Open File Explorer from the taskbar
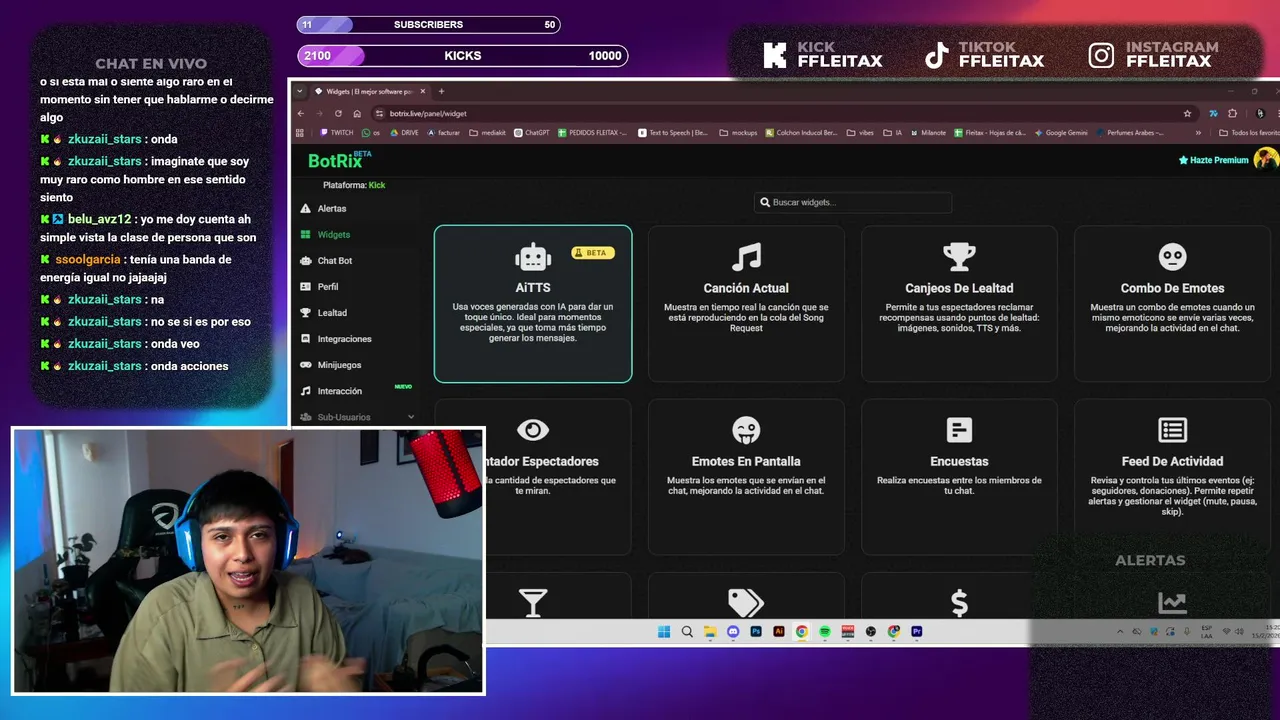 710,632
